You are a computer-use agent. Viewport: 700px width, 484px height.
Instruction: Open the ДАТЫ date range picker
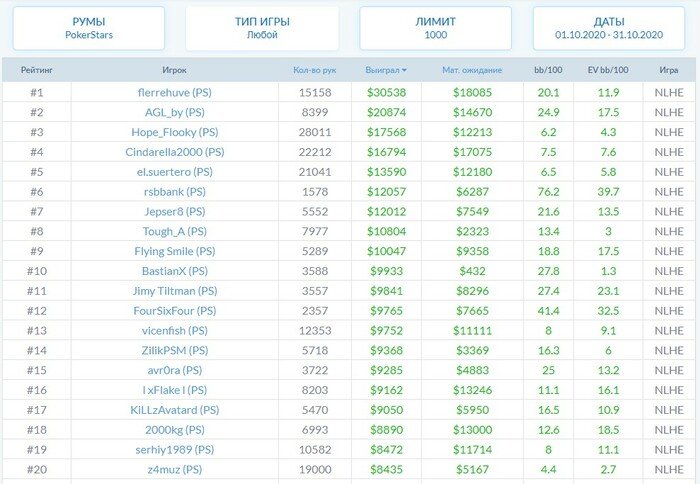point(609,28)
